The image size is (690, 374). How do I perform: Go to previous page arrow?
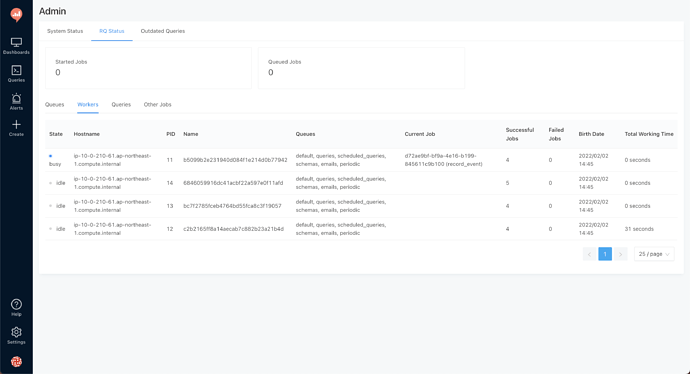[589, 254]
